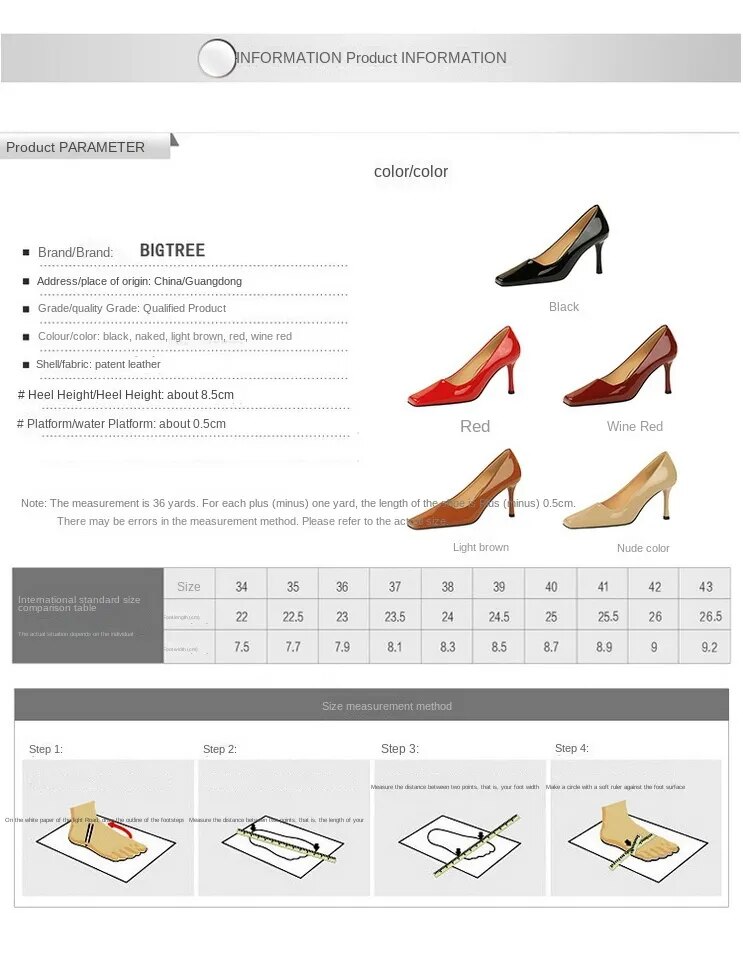Viewport: 743px width, 974px height.
Task: Select size 36 in the size table
Action: click(x=342, y=586)
